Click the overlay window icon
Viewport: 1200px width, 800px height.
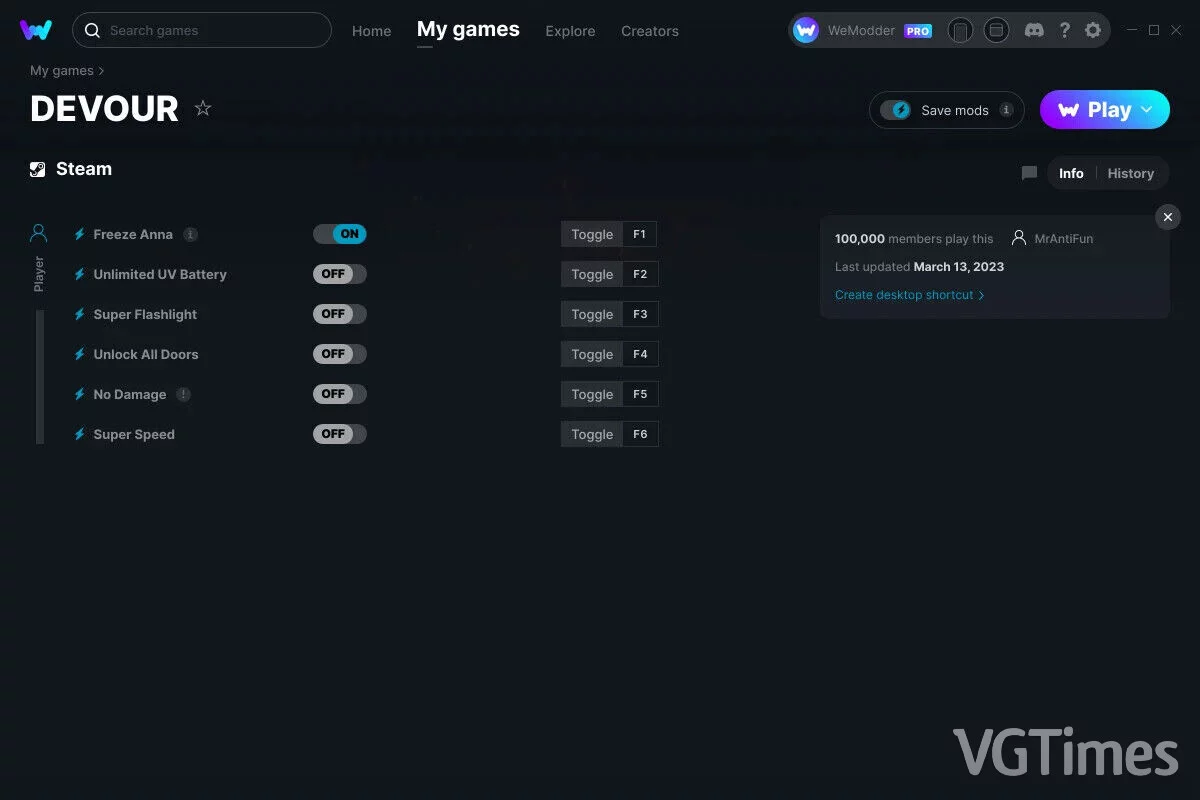(996, 30)
